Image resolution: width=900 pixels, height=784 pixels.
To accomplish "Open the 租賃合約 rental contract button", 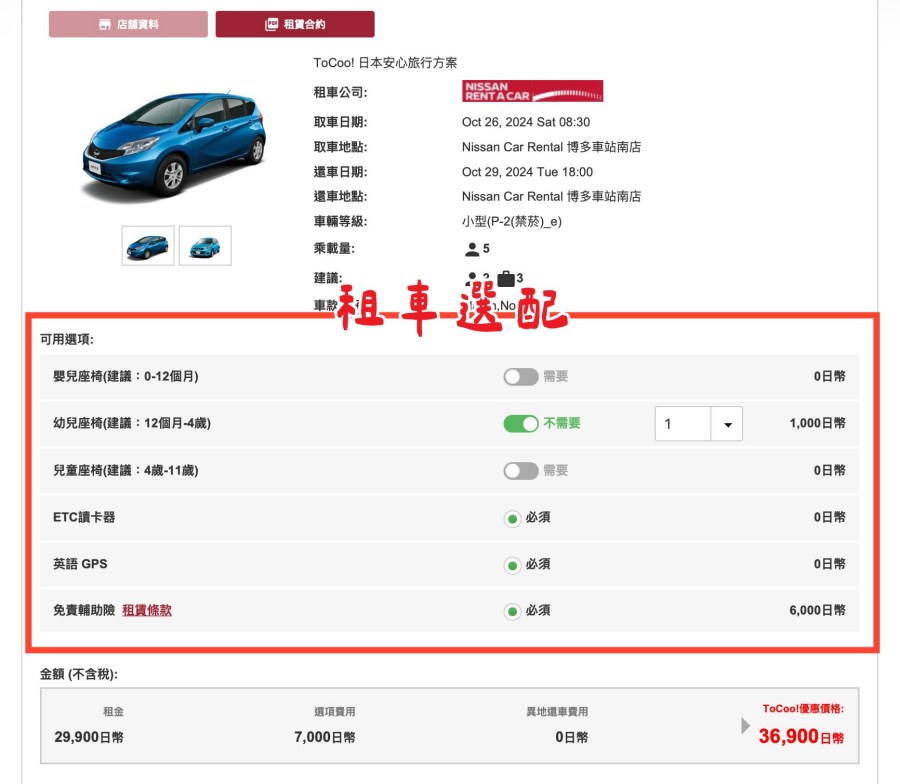I will [295, 24].
